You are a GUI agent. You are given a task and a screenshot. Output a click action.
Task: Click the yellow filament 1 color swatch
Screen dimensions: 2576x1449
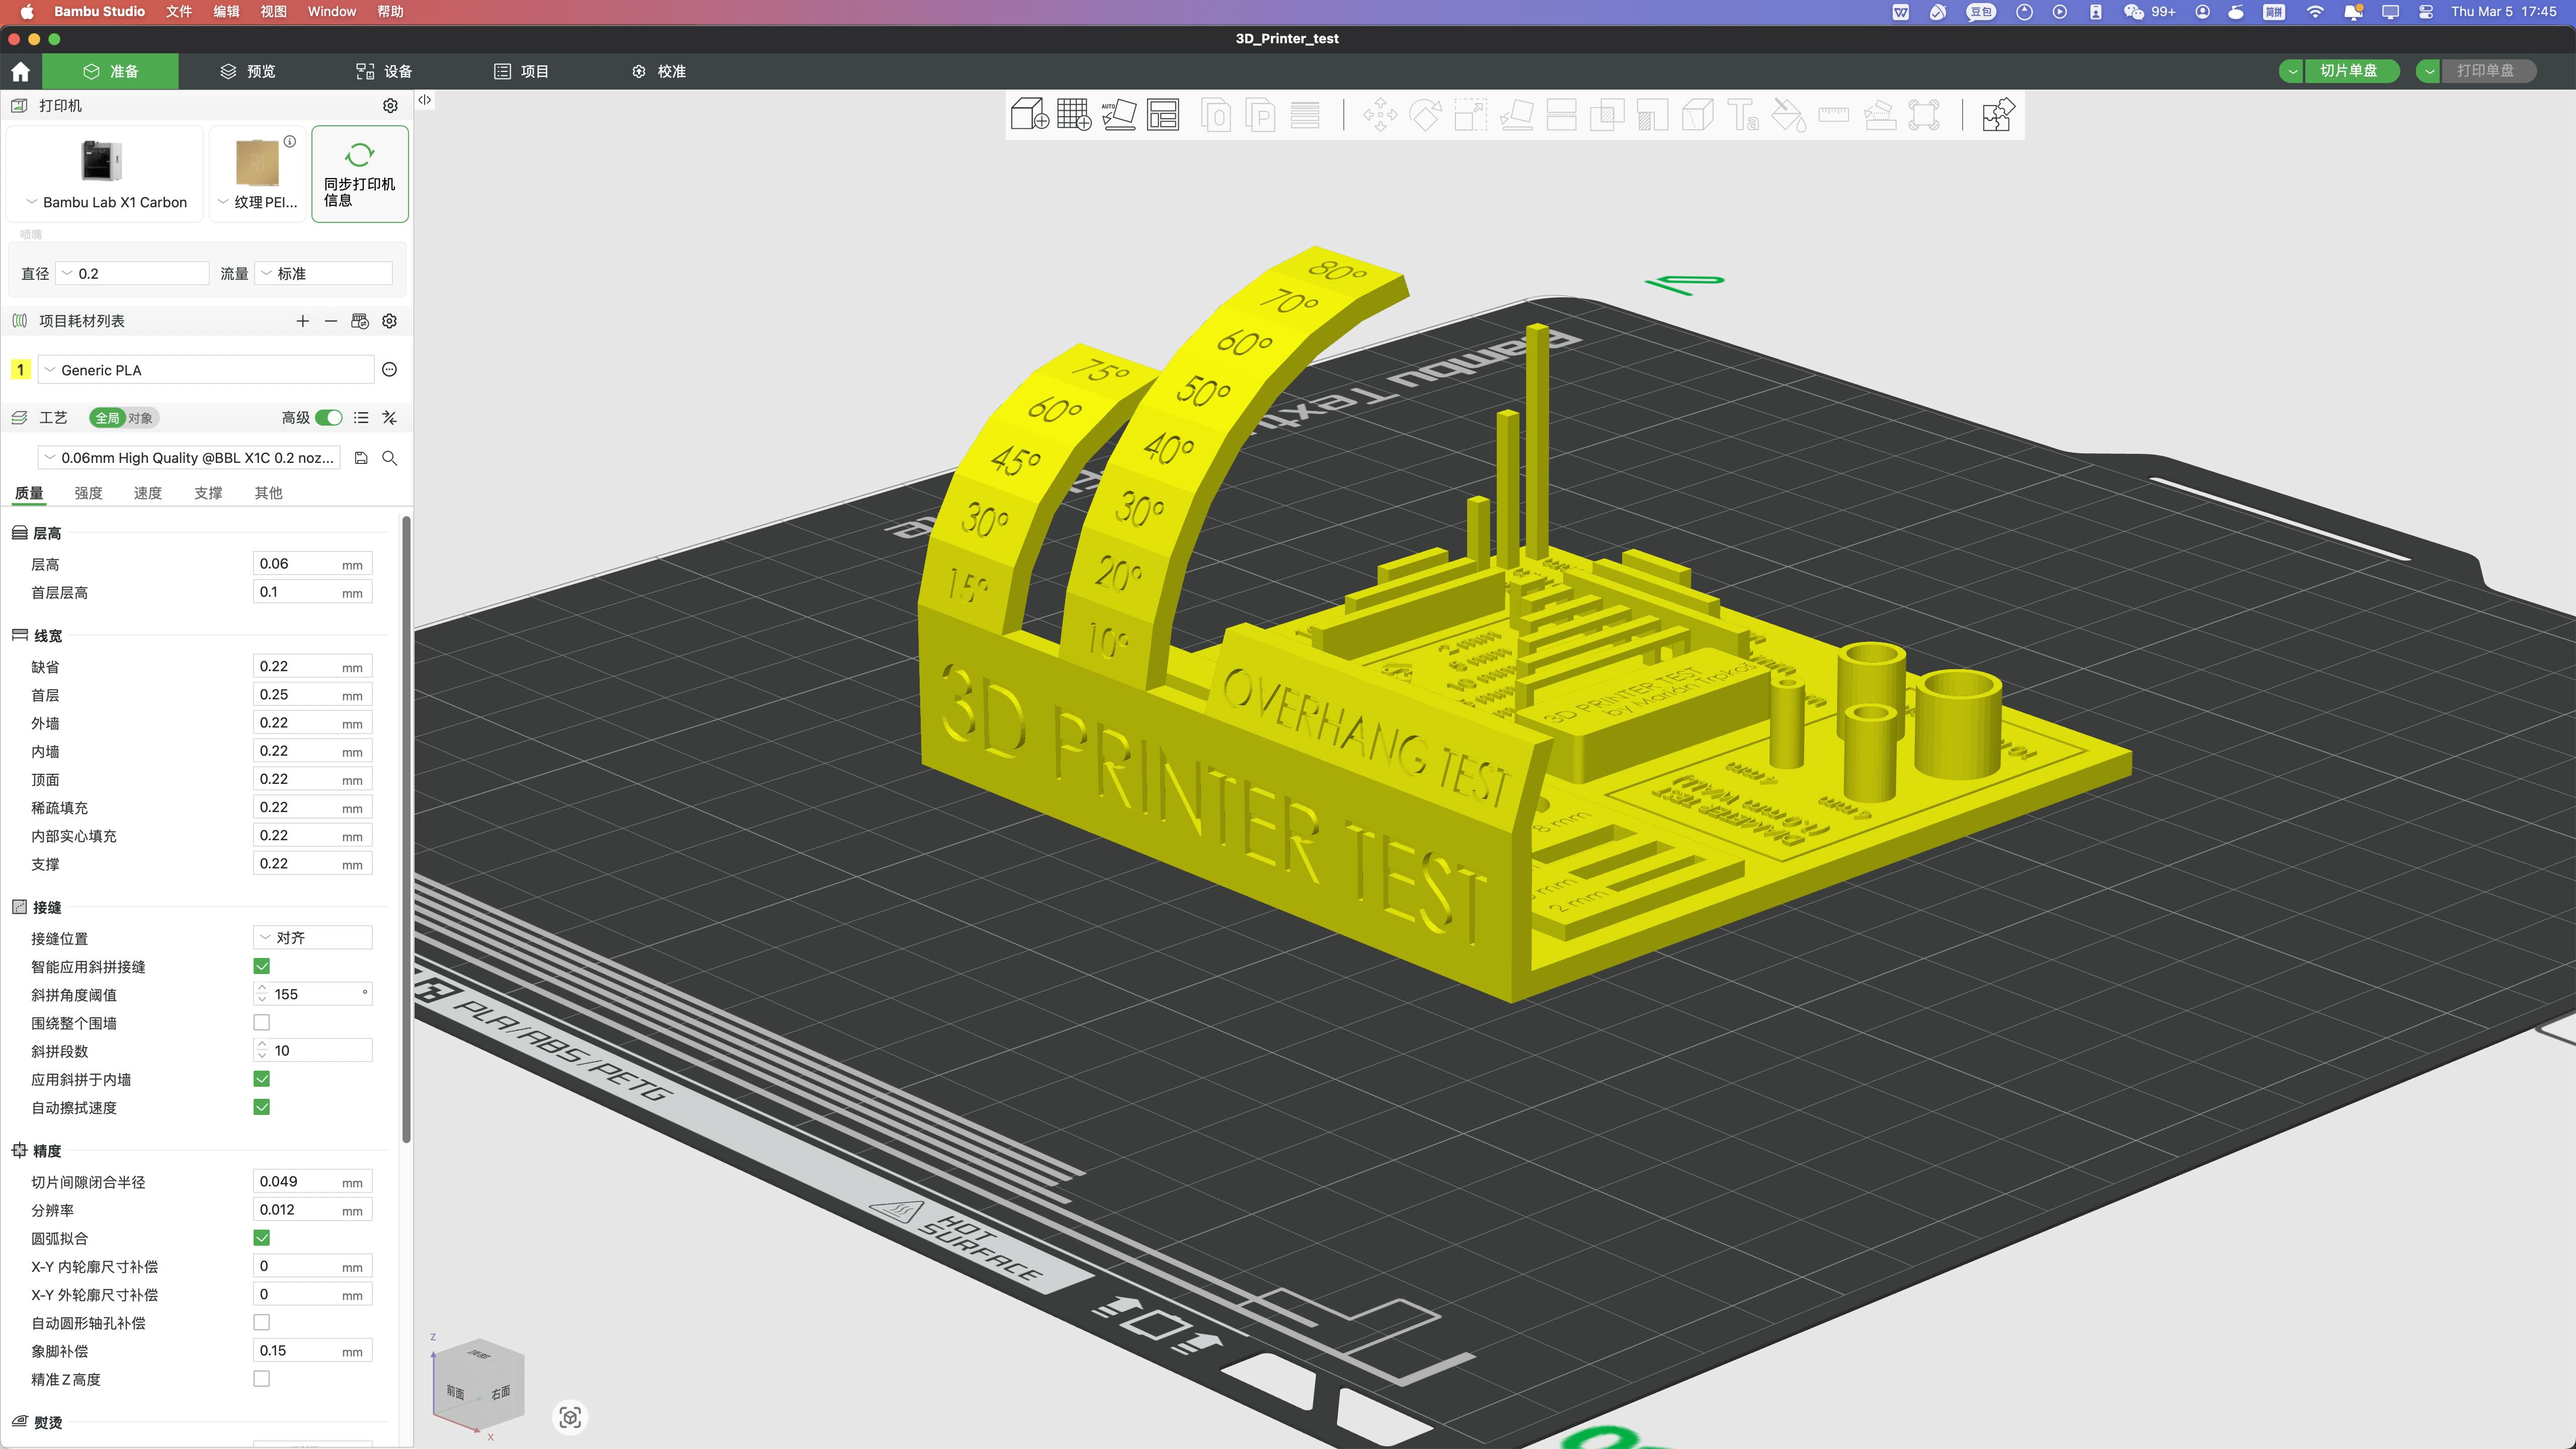(20, 369)
